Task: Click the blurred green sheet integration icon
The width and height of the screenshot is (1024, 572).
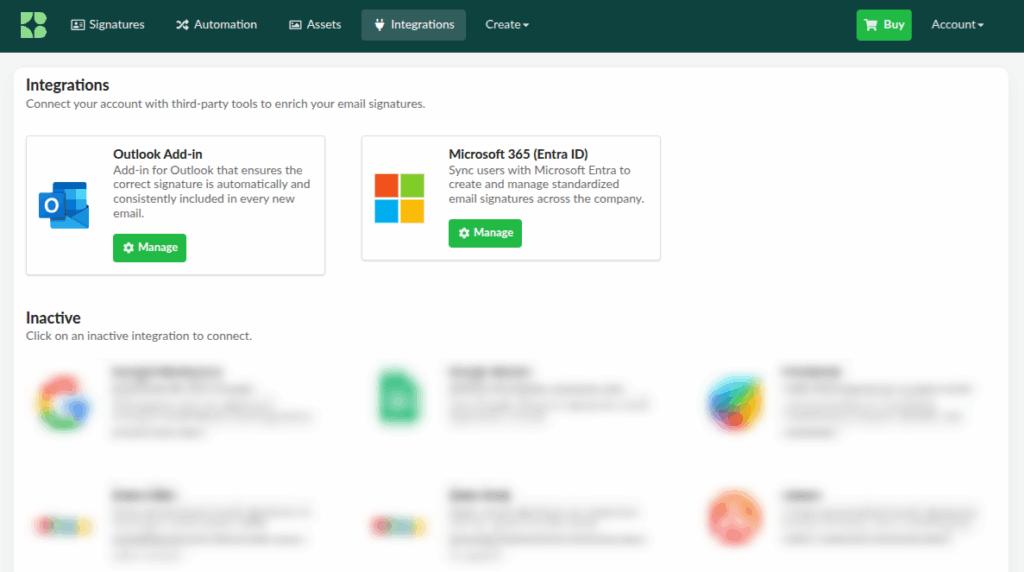Action: 399,398
